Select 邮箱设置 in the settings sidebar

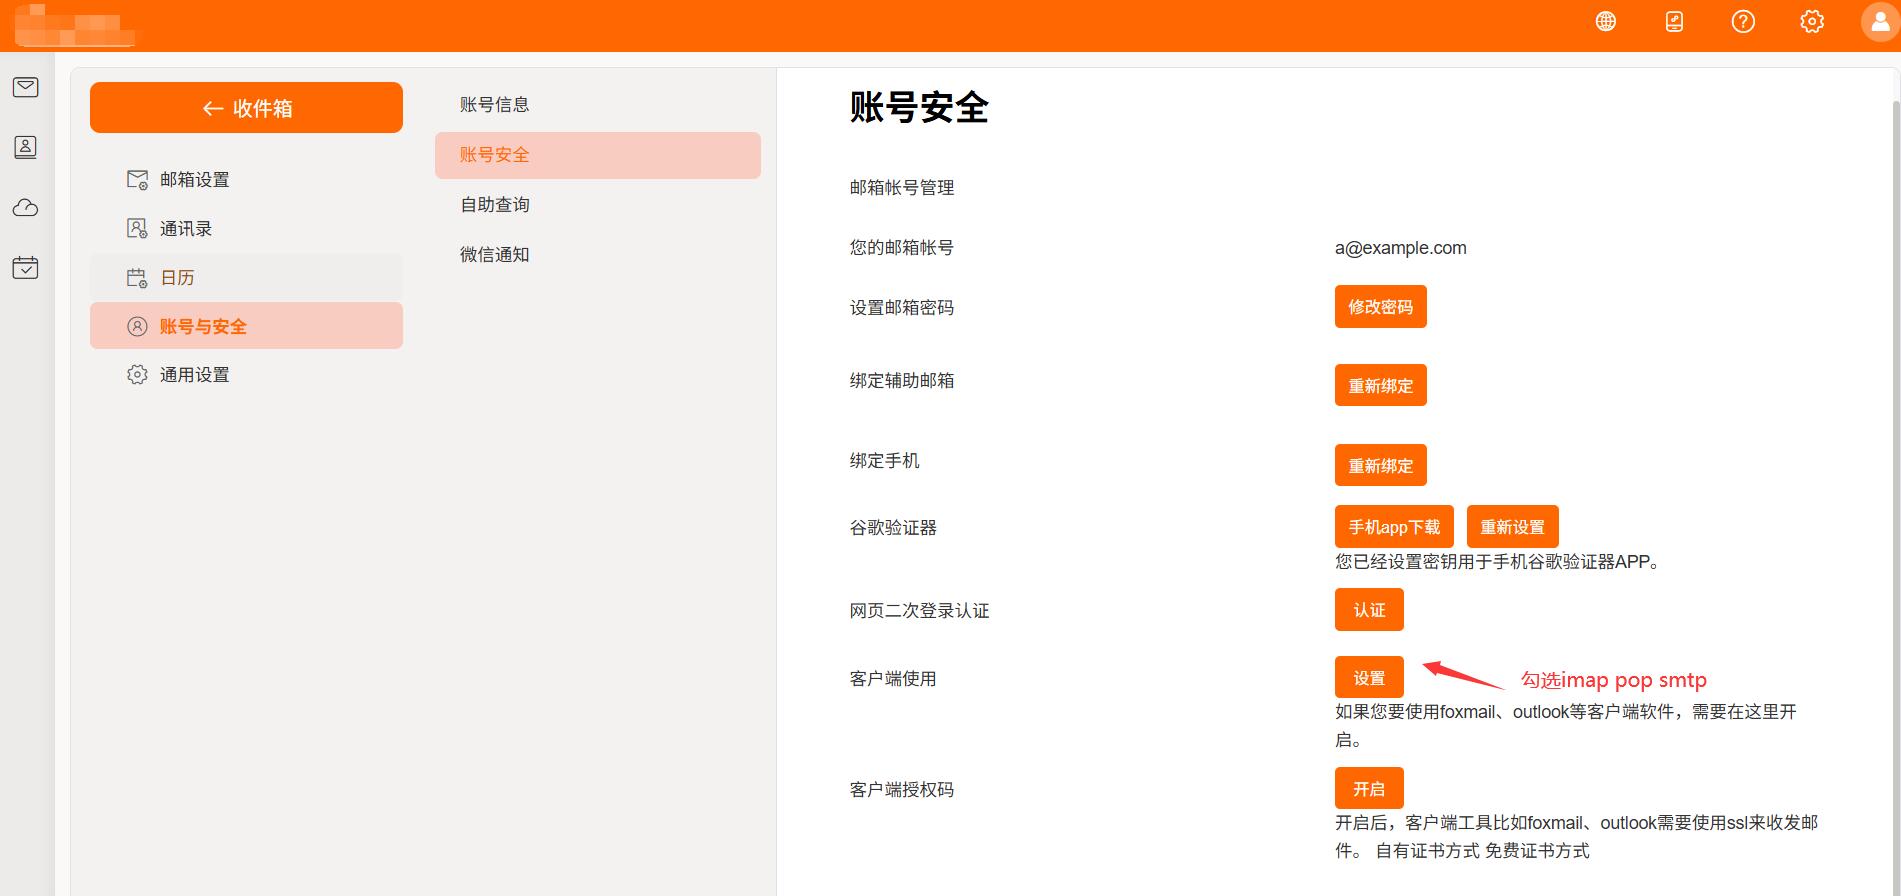tap(194, 180)
